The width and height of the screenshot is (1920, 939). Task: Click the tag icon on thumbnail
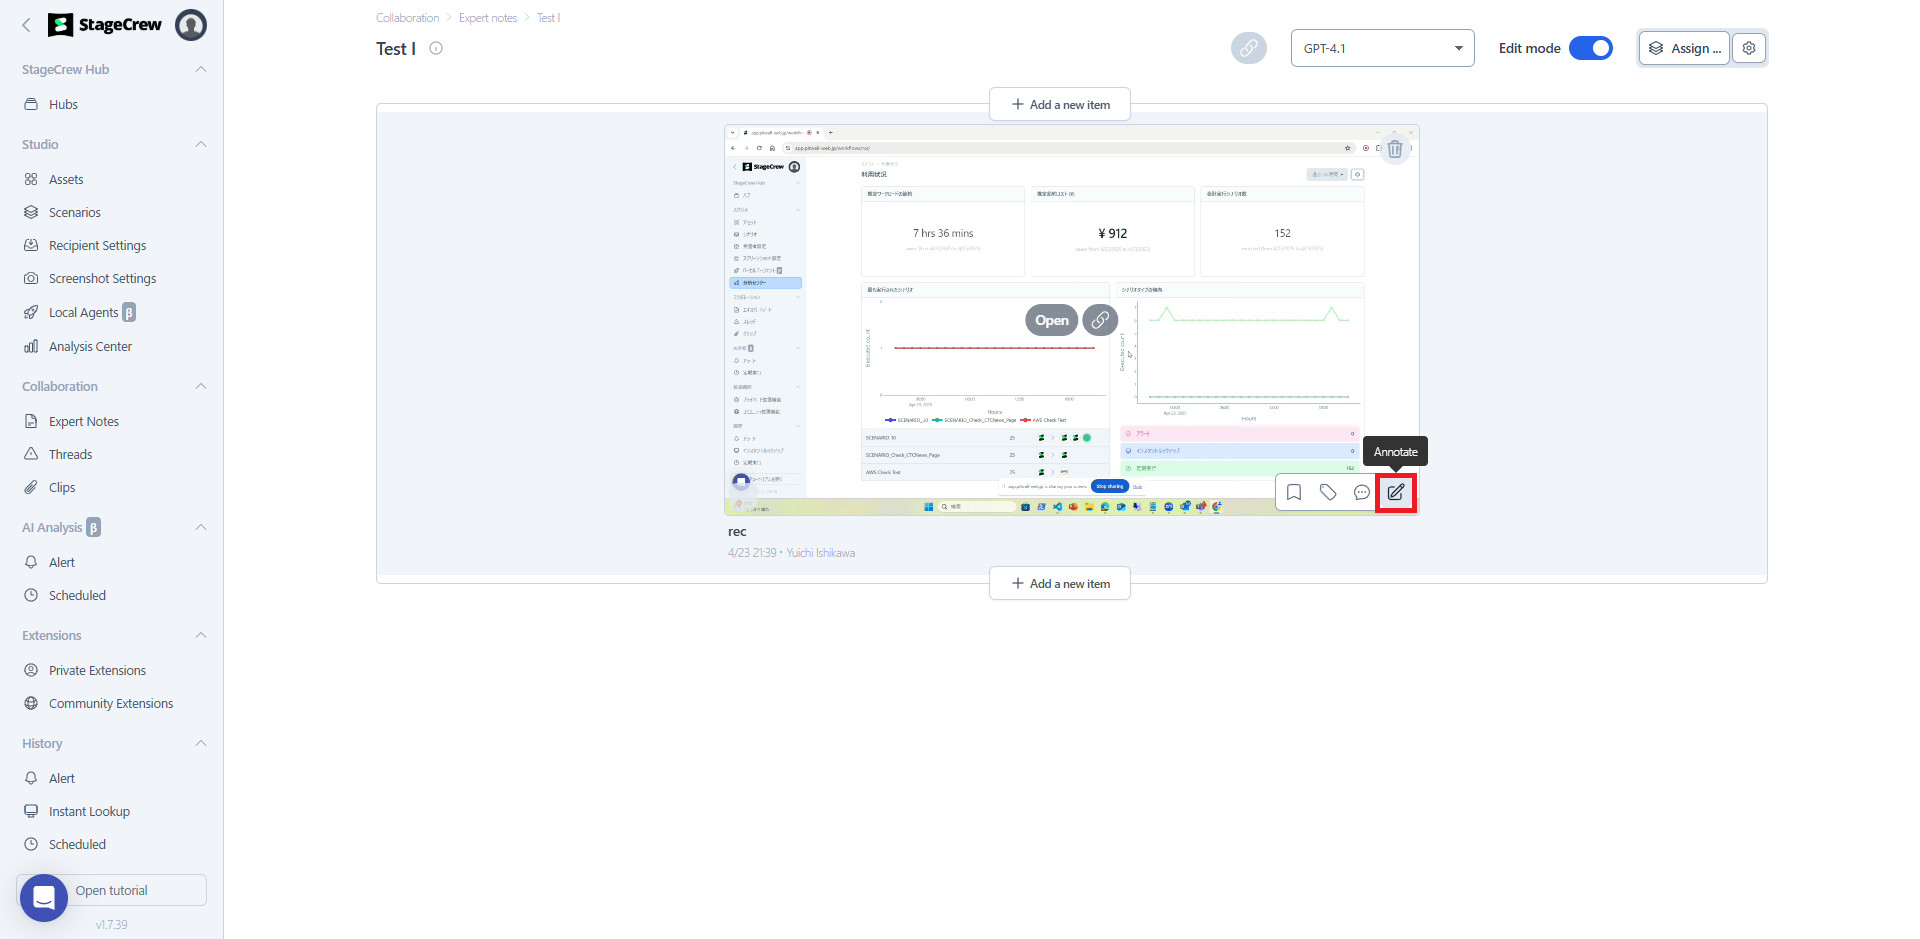(1327, 492)
